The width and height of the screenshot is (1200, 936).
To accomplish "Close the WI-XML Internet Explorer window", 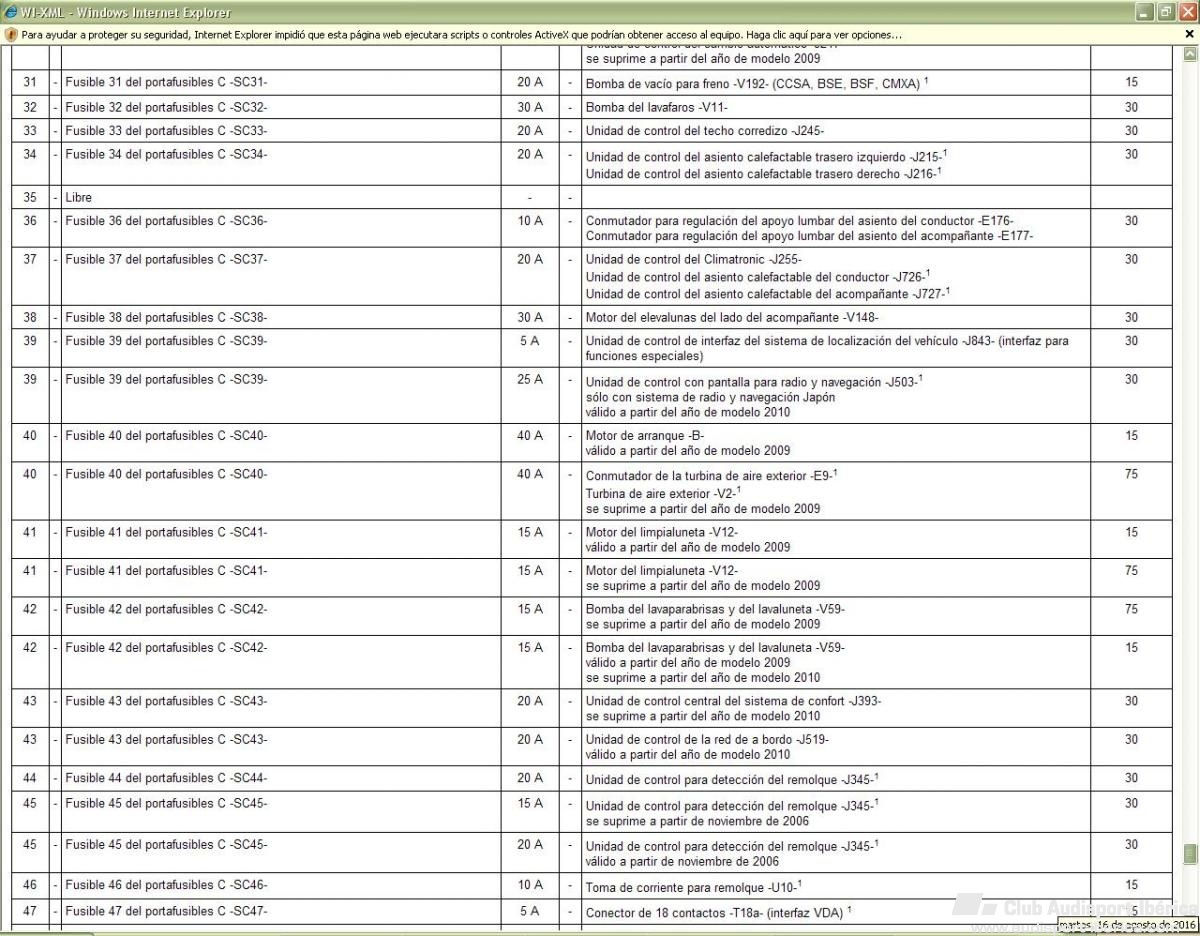I will pyautogui.click(x=1186, y=12).
